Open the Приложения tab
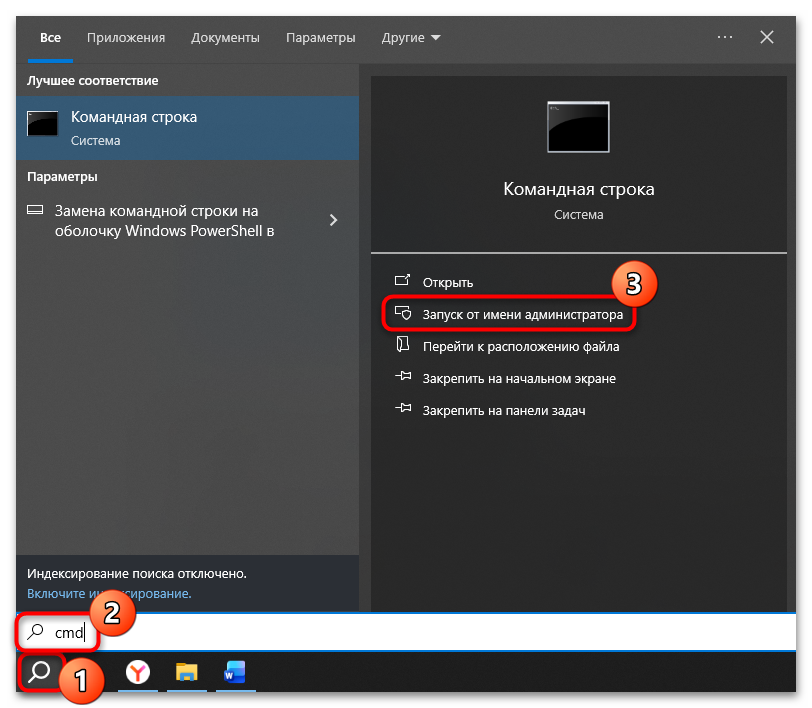Viewport: 812px width, 708px height. (x=126, y=38)
